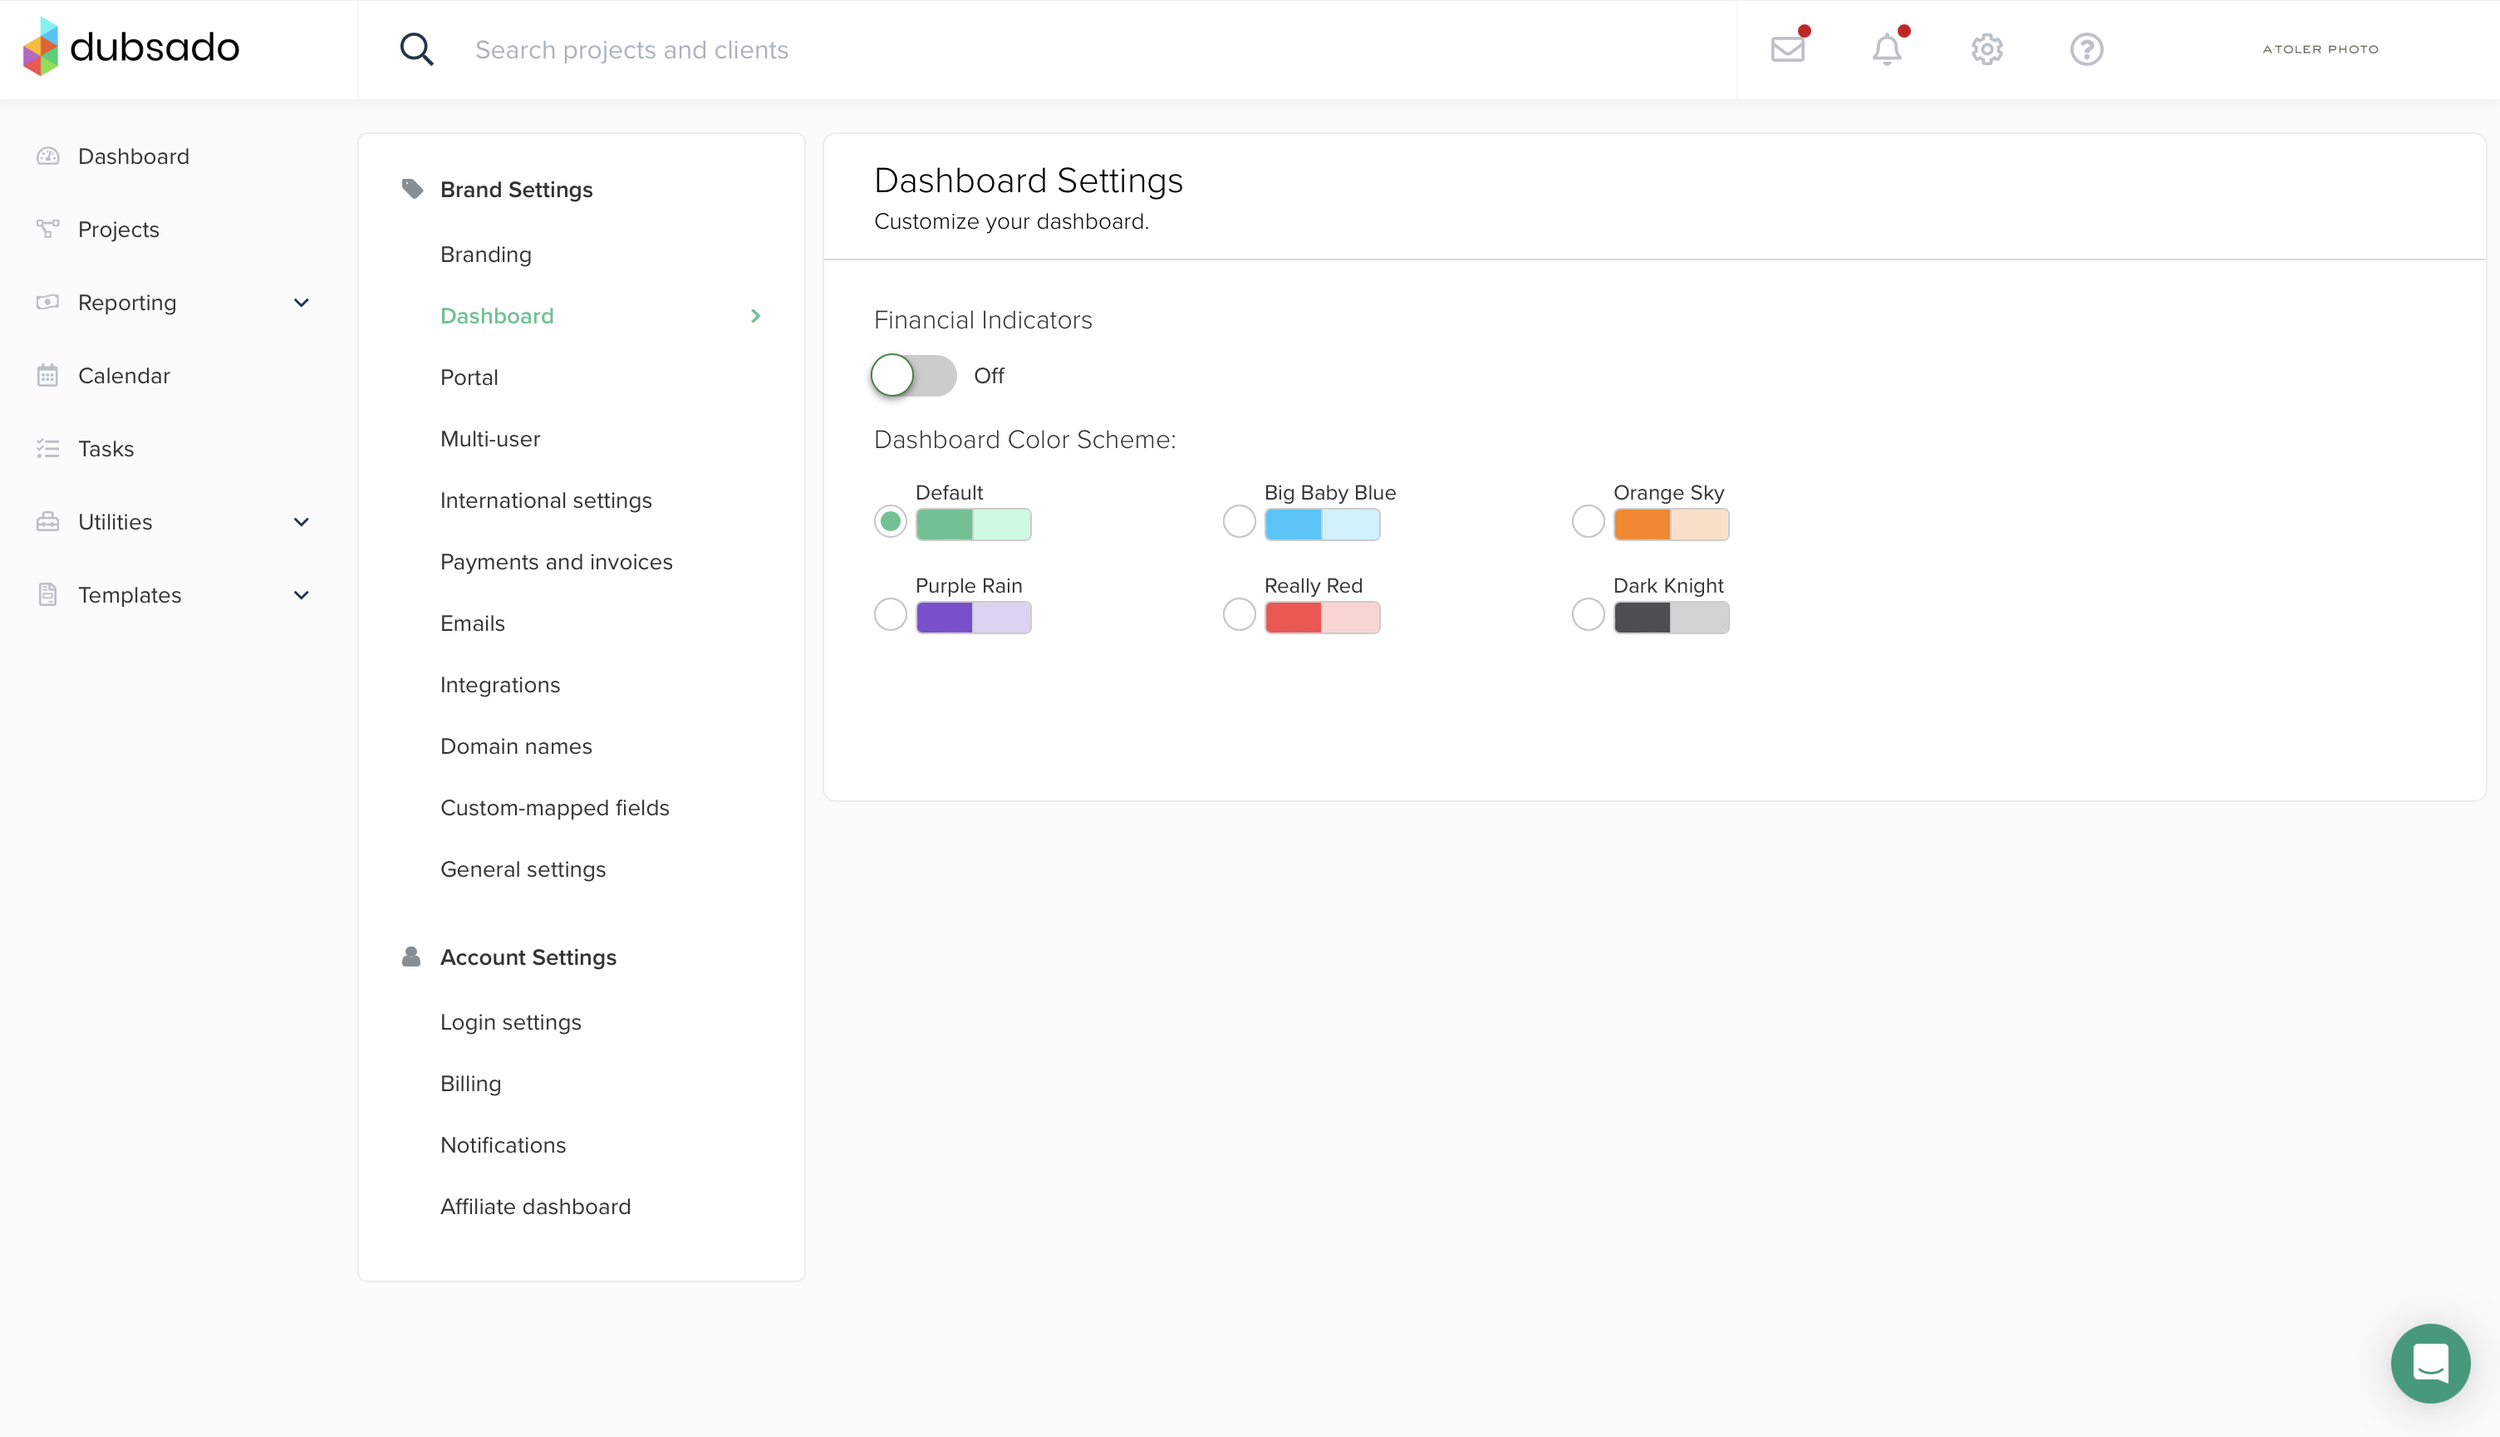Click the Dubsado logo
The width and height of the screenshot is (2500, 1437).
point(131,47)
